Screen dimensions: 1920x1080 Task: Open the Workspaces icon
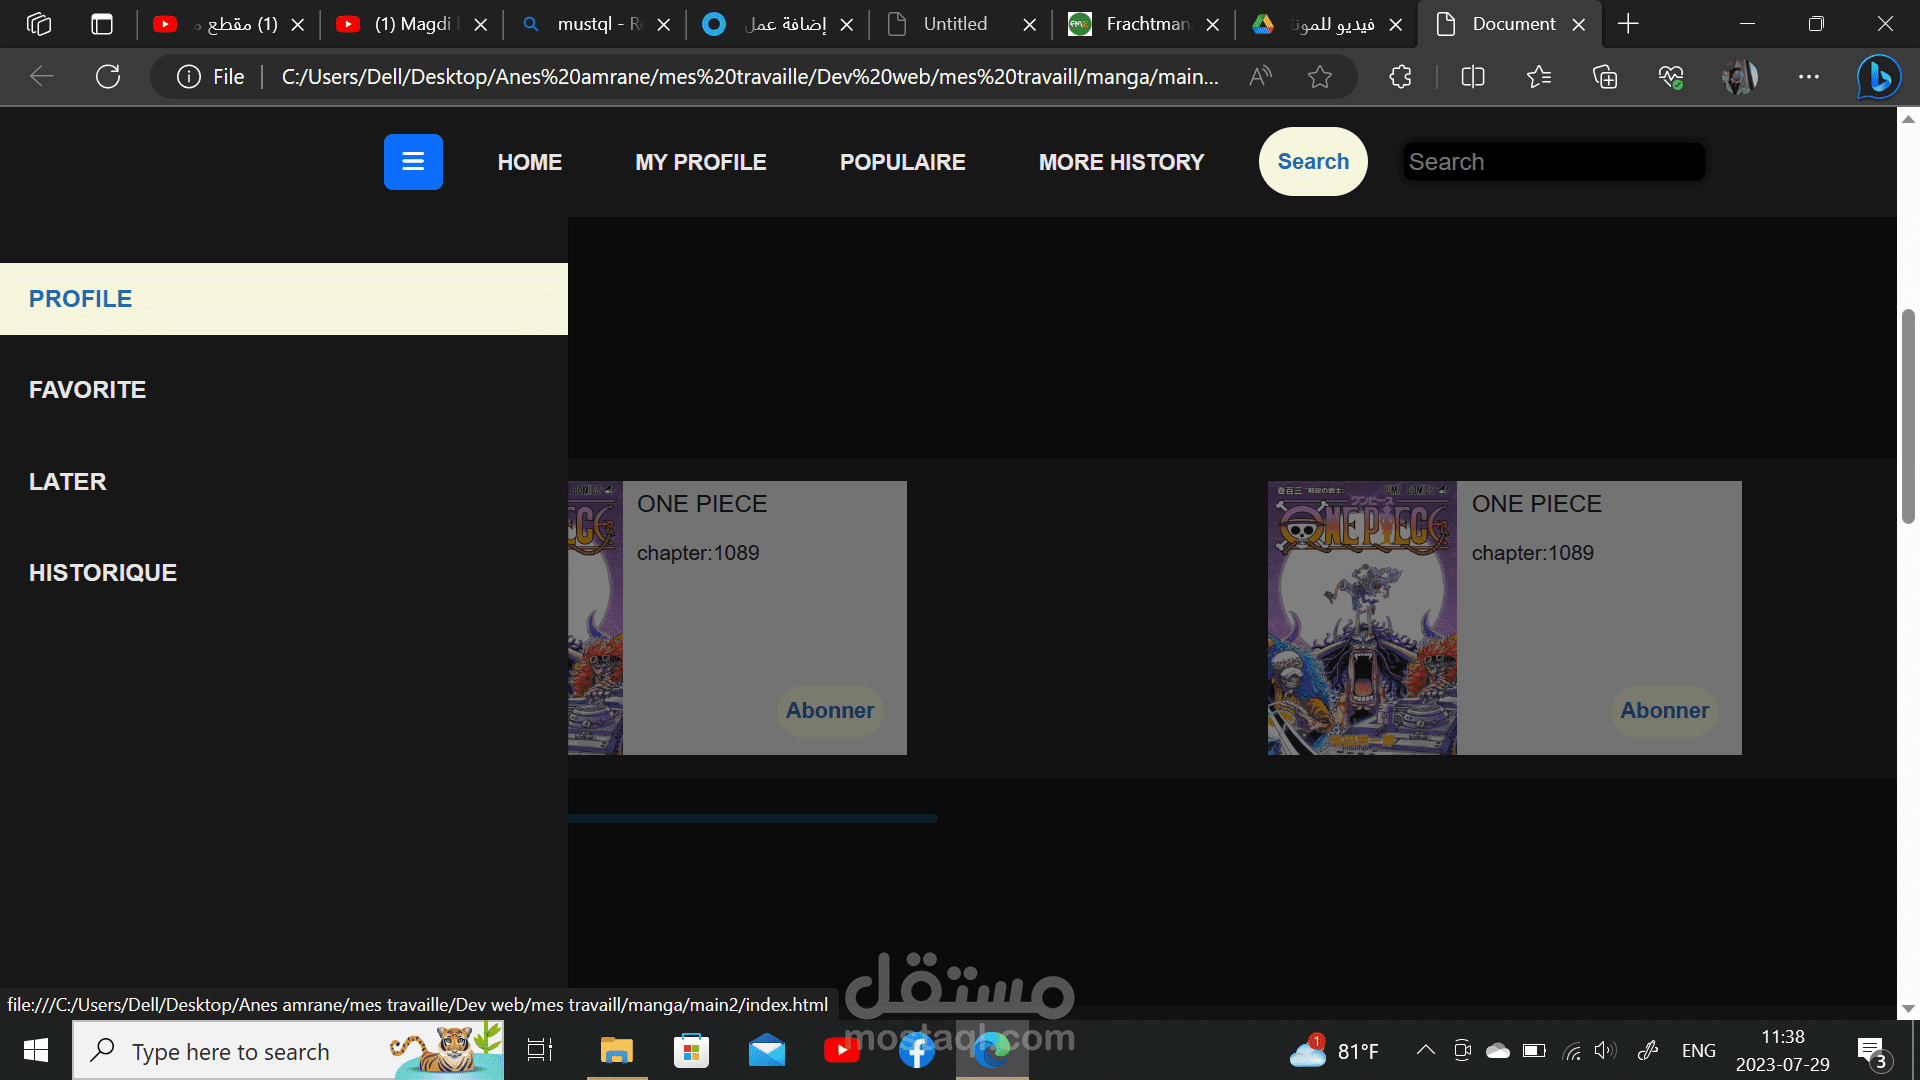tap(39, 24)
